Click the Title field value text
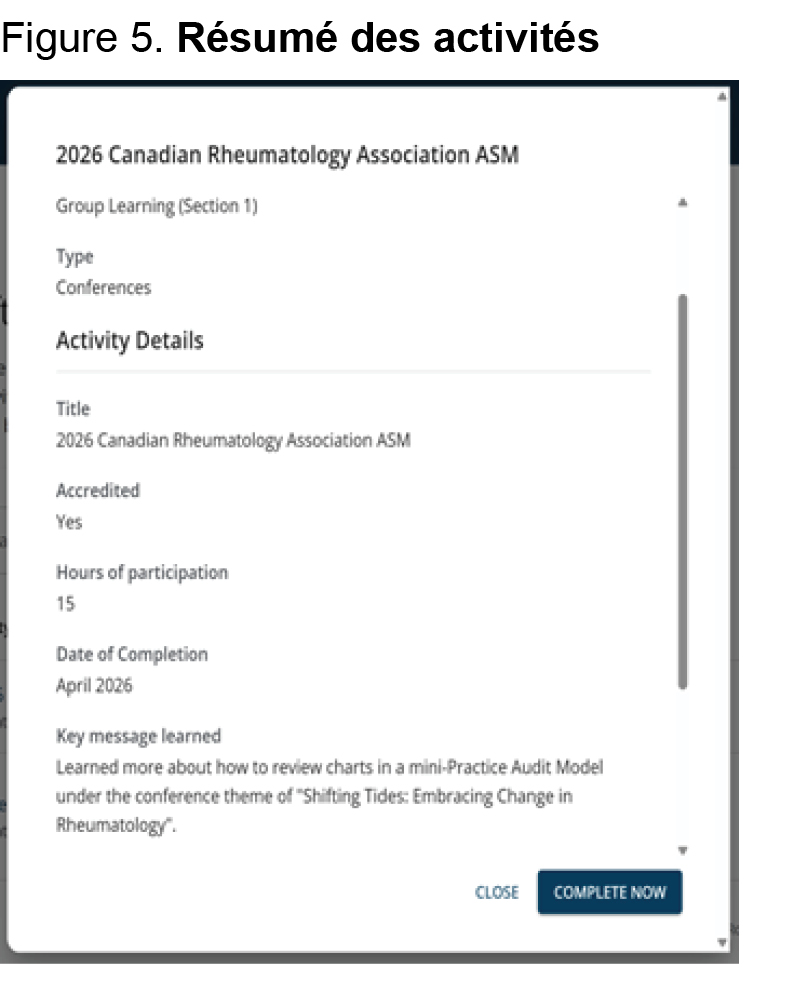Image resolution: width=799 pixels, height=1006 pixels. coord(233,440)
